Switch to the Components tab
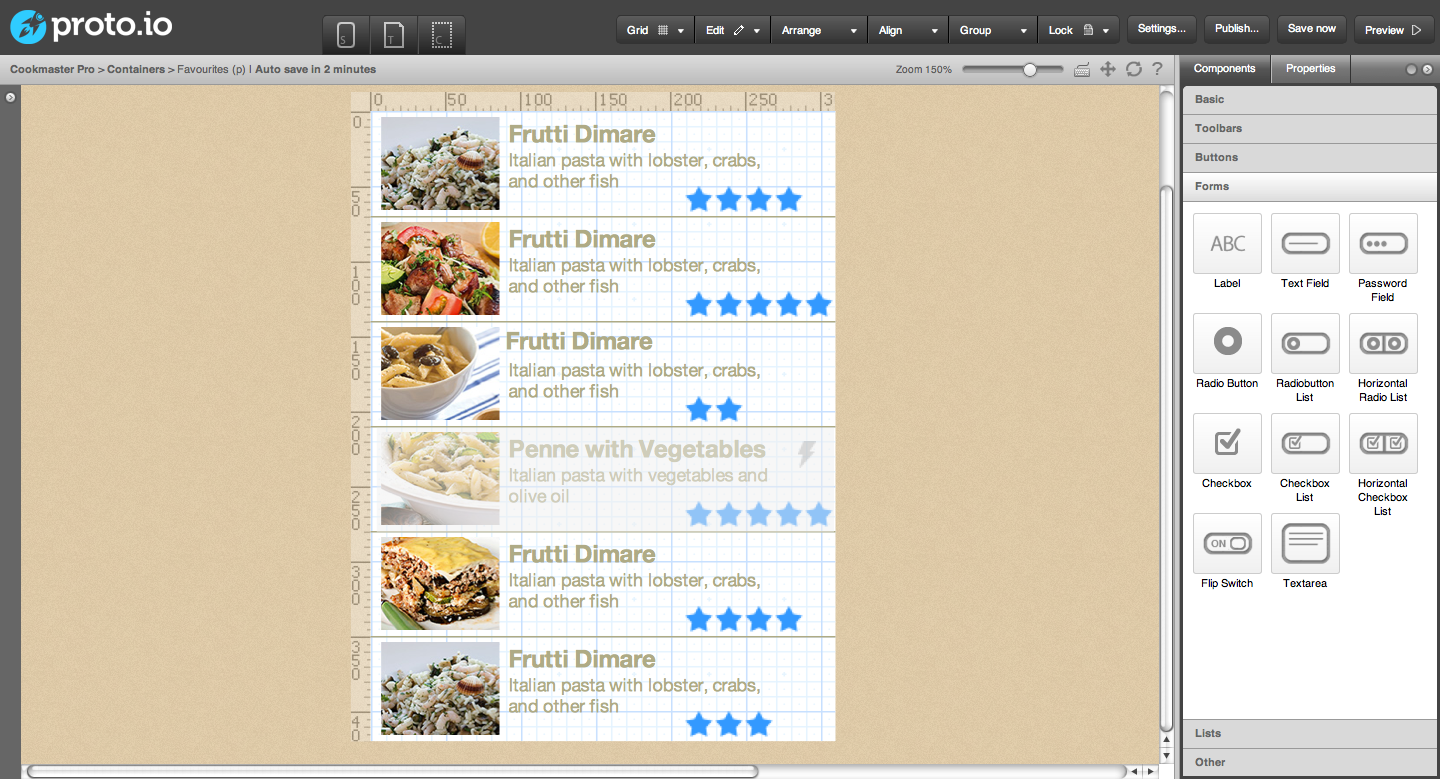The image size is (1440, 779). (x=1225, y=69)
